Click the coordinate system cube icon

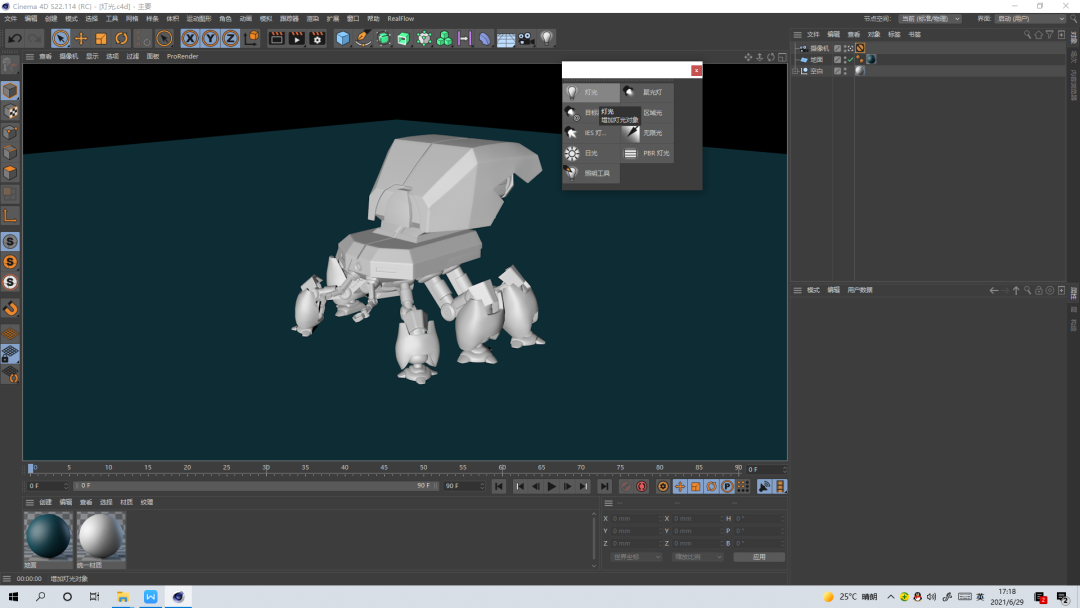pyautogui.click(x=251, y=39)
